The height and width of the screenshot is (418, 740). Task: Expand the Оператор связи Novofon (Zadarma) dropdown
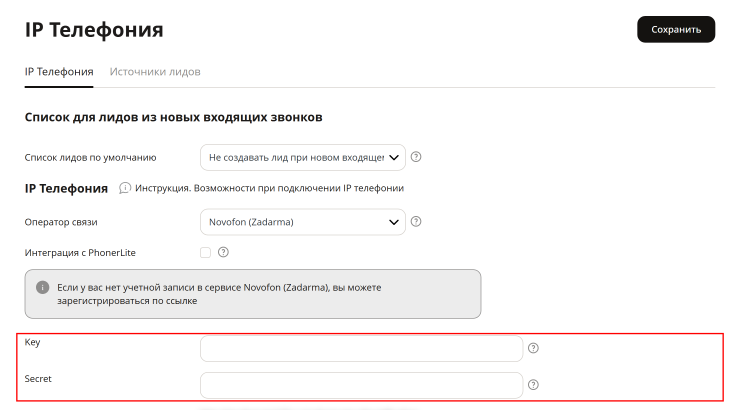[x=303, y=222]
